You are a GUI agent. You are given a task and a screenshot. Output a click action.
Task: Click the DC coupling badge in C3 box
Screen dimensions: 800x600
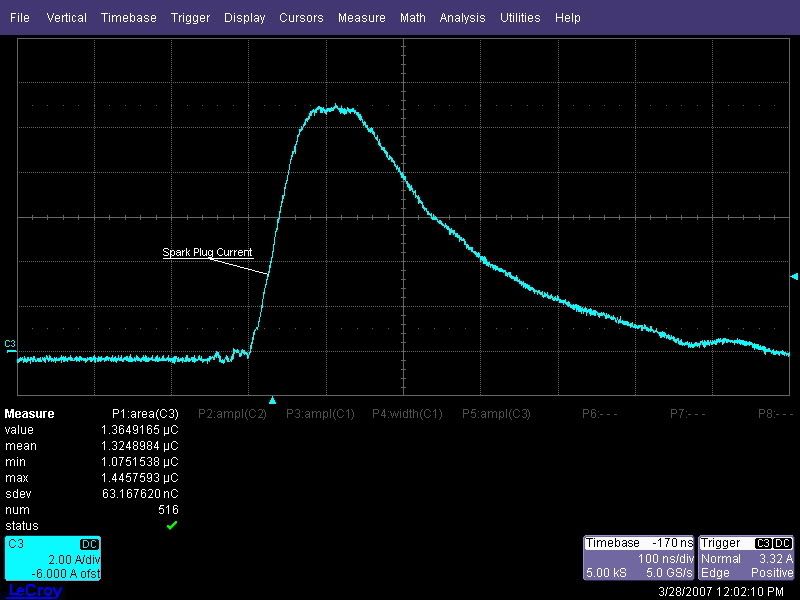(89, 544)
